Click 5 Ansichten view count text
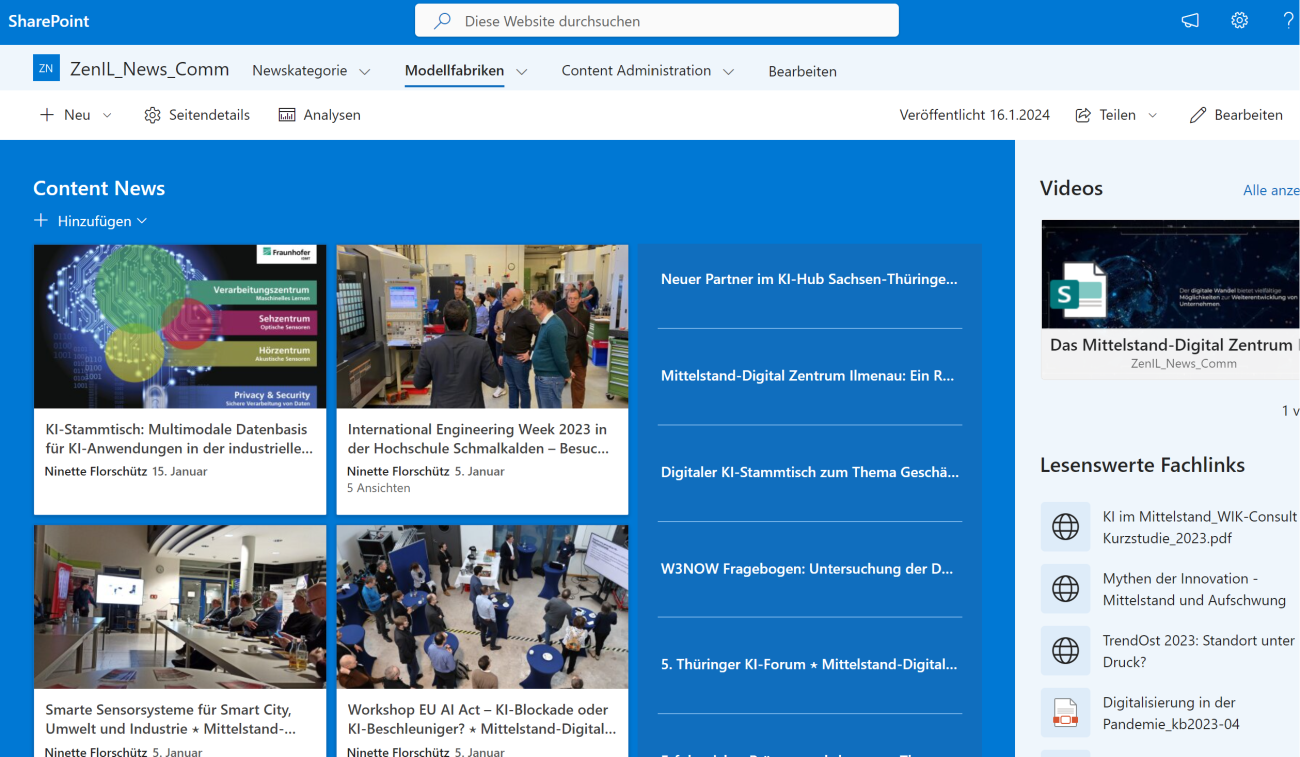The height and width of the screenshot is (757, 1300). pyautogui.click(x=378, y=488)
